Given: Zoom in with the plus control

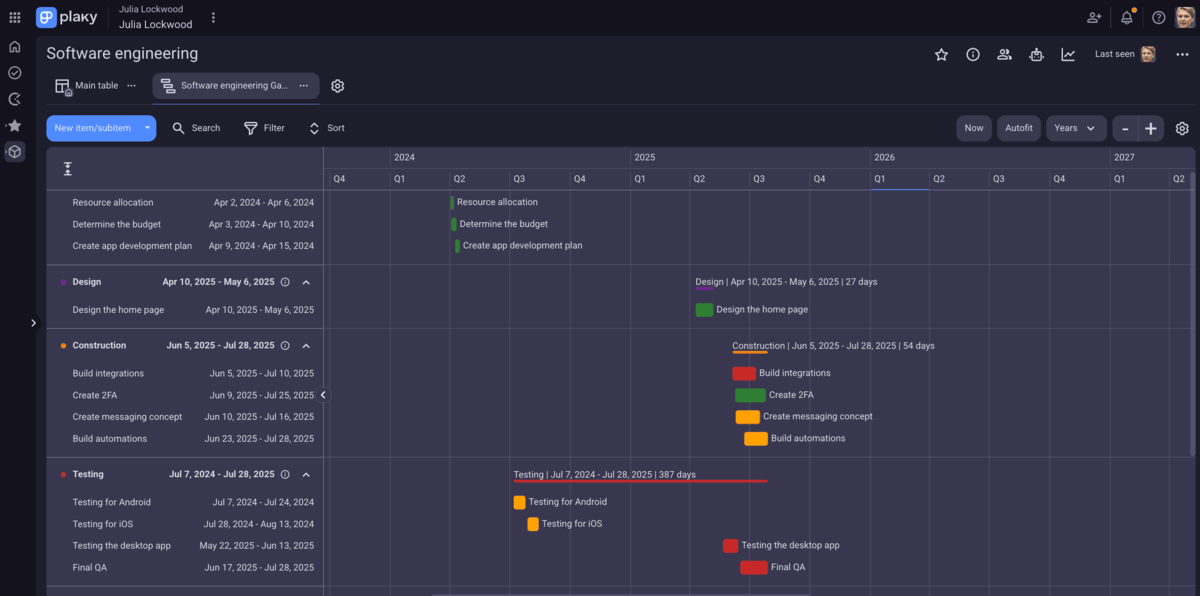Looking at the screenshot, I should (x=1149, y=128).
